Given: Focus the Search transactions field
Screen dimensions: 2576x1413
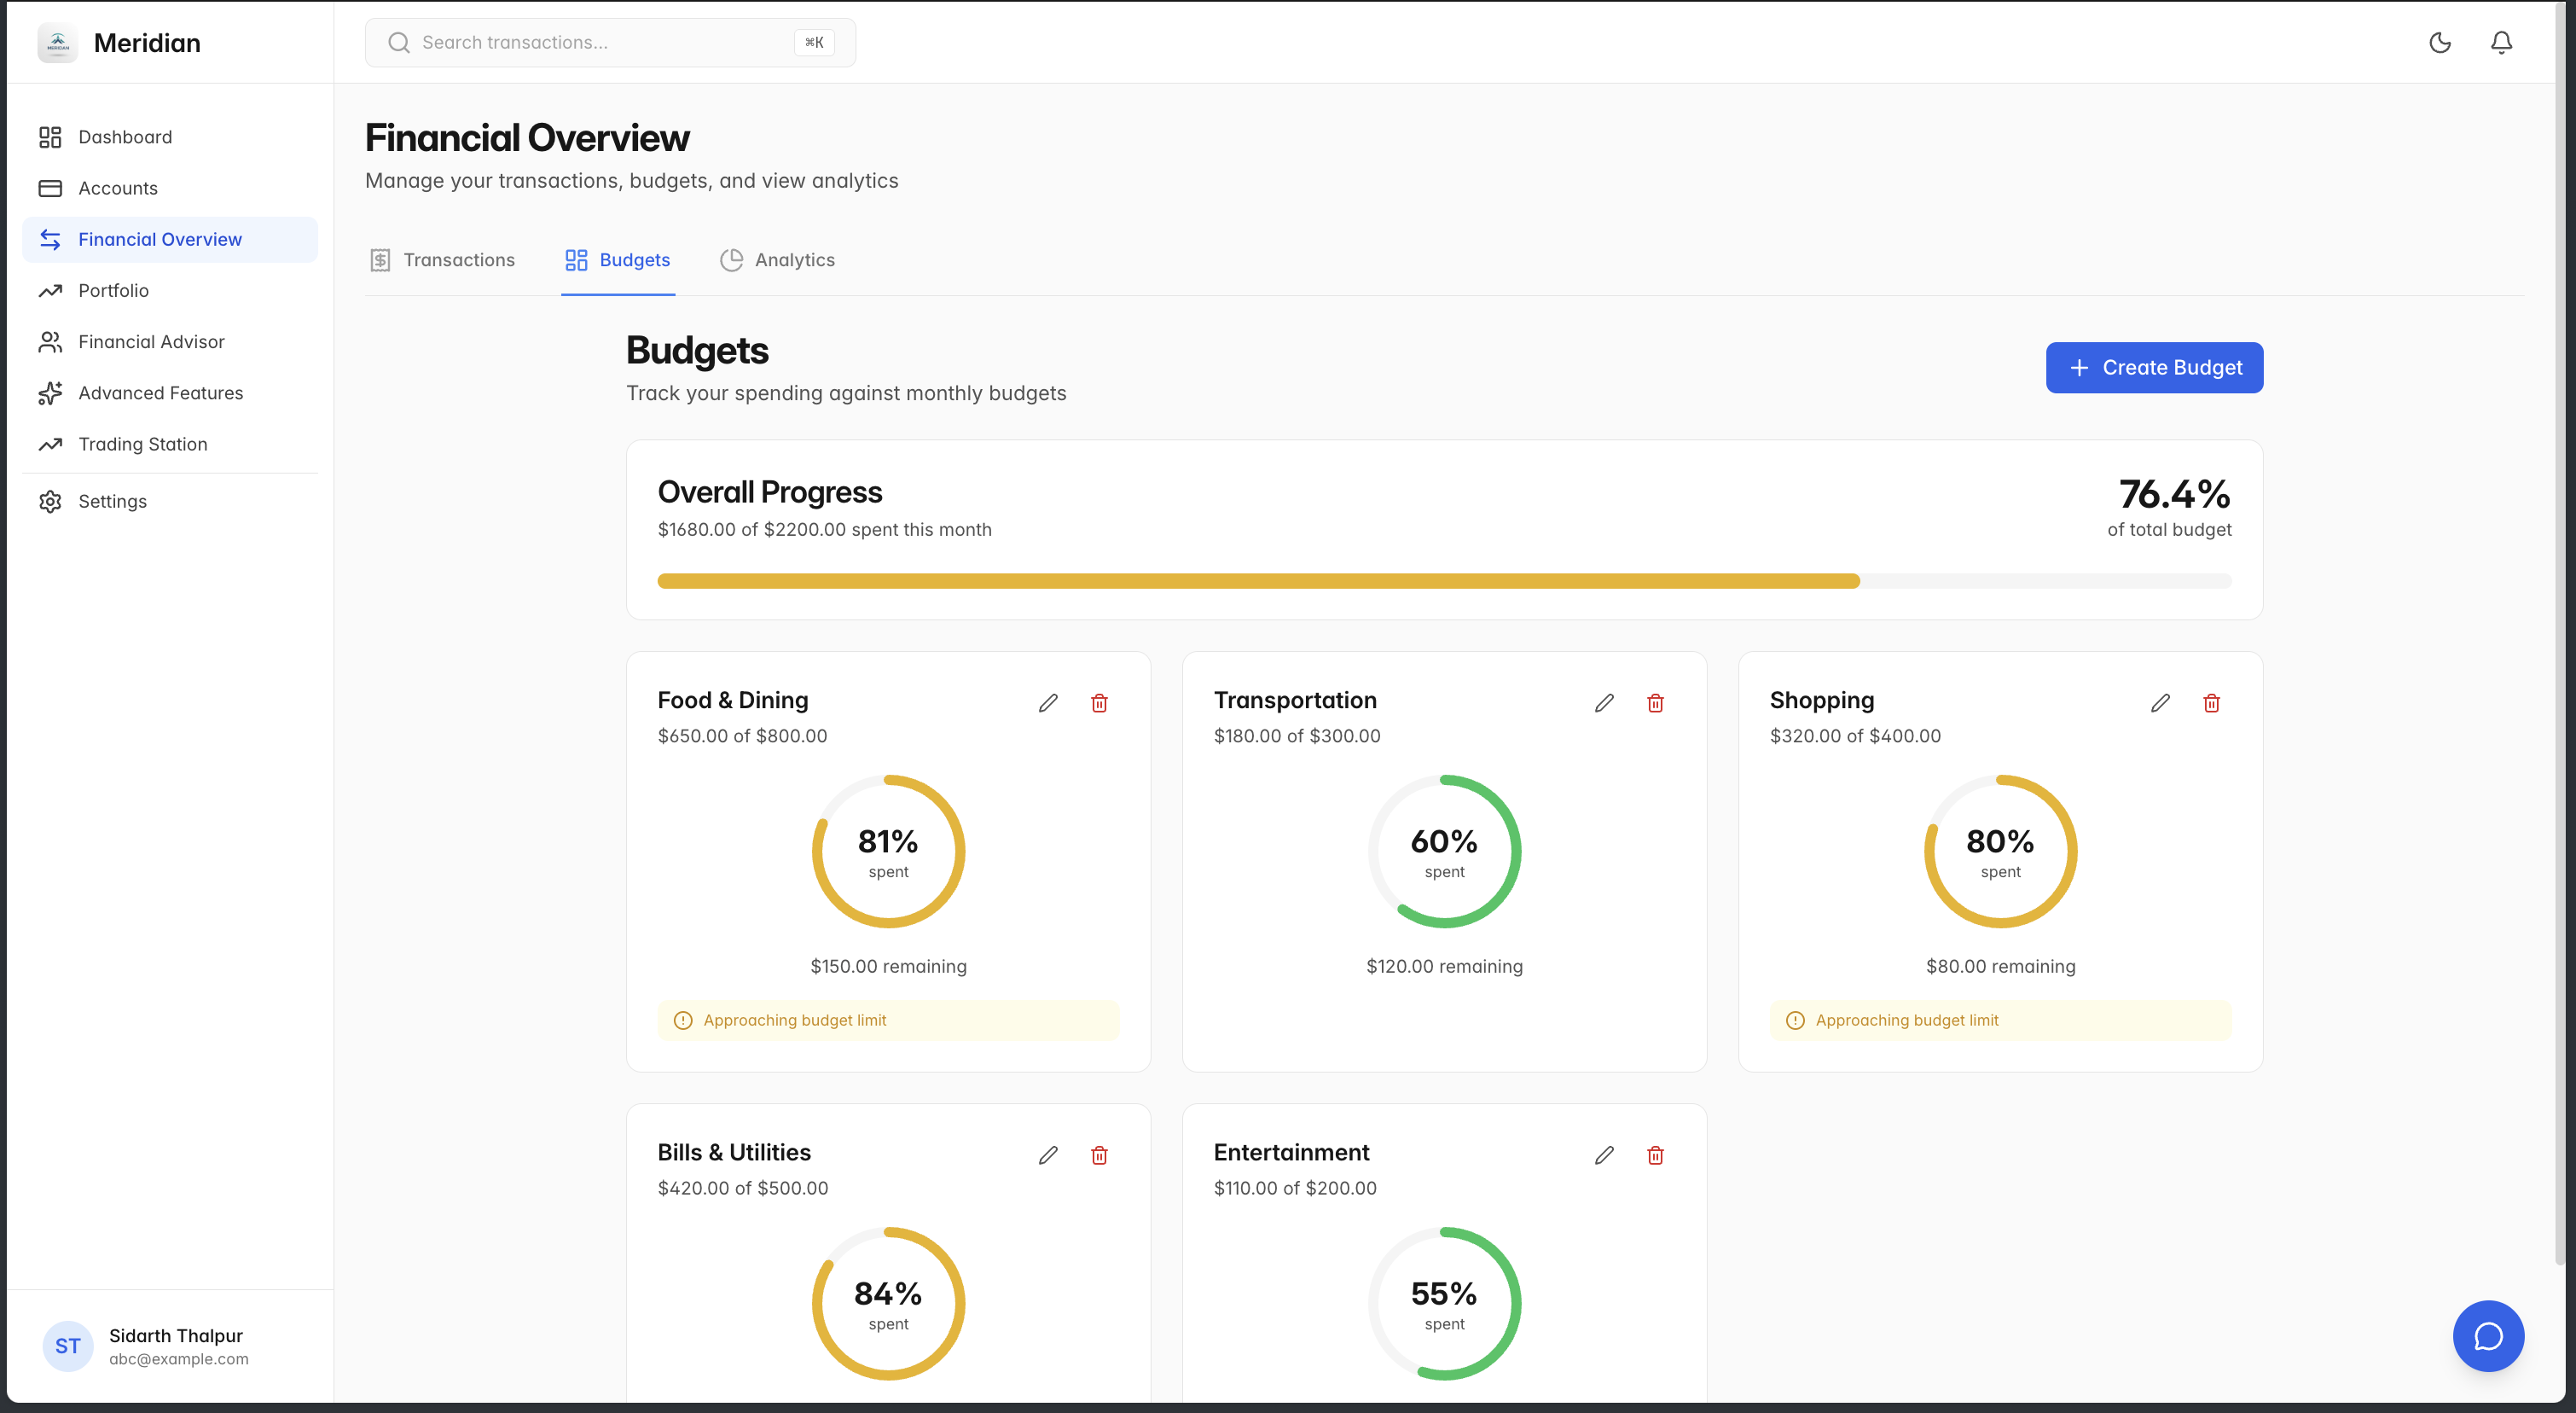Looking at the screenshot, I should coord(600,42).
